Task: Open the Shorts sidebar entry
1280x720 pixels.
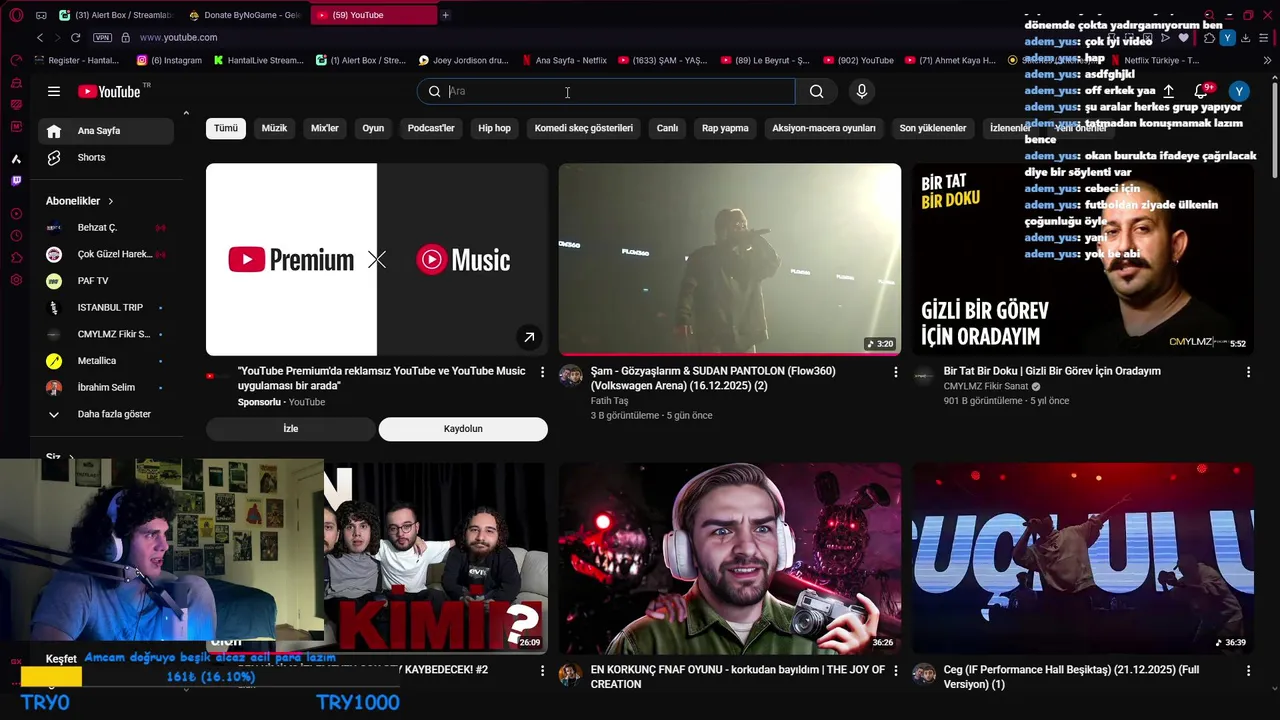Action: coord(106,157)
